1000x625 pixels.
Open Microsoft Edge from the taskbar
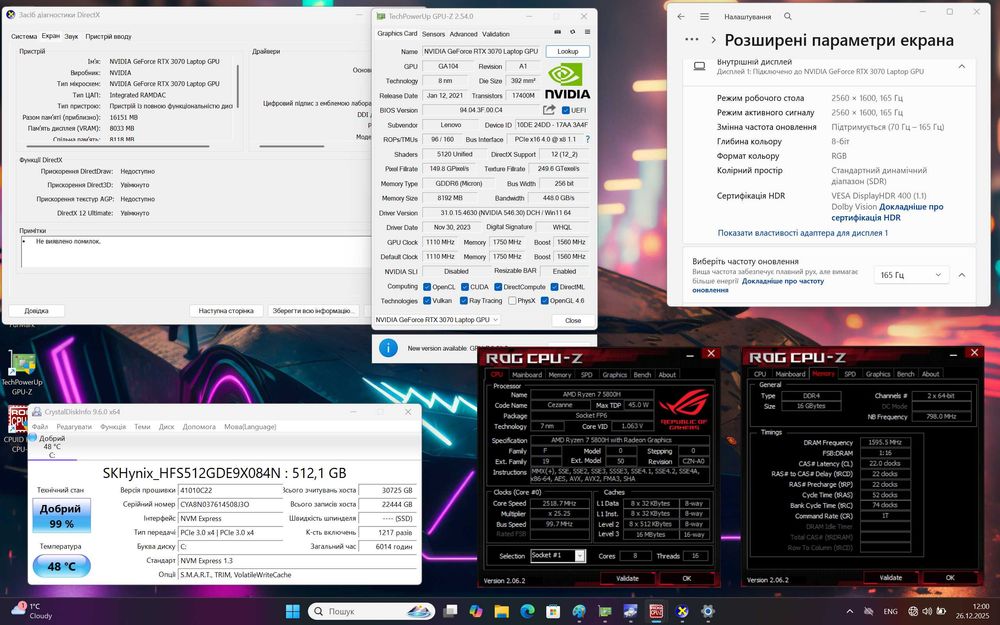527,611
